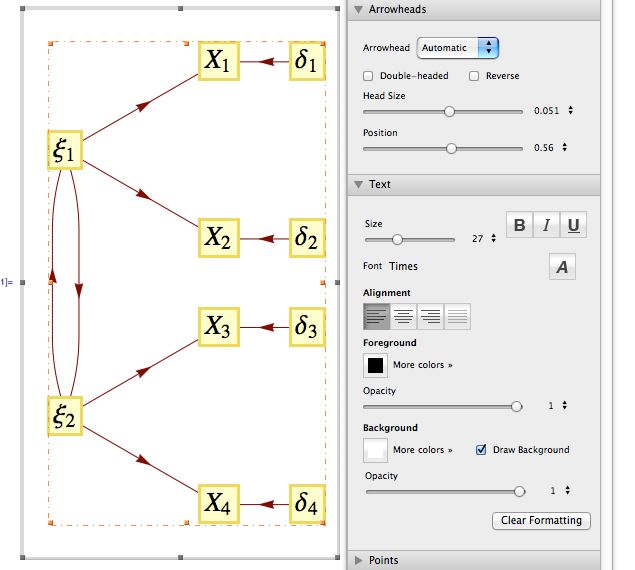Open the font picker A button
The image size is (635, 570).
click(562, 267)
